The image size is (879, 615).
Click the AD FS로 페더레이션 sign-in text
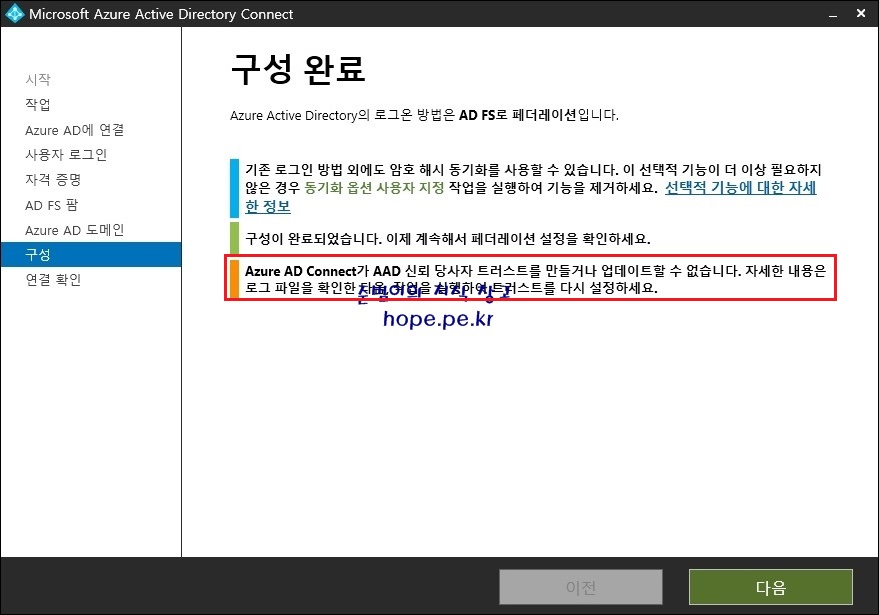click(x=517, y=115)
